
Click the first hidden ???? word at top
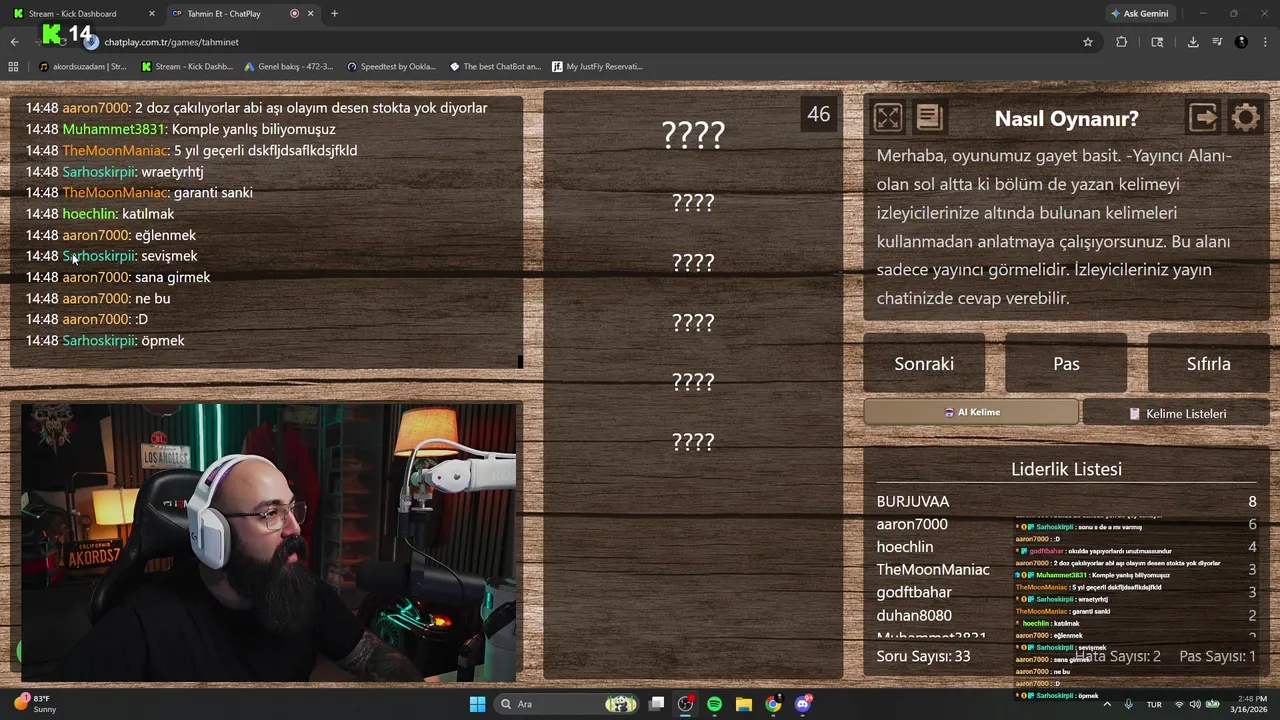(693, 134)
